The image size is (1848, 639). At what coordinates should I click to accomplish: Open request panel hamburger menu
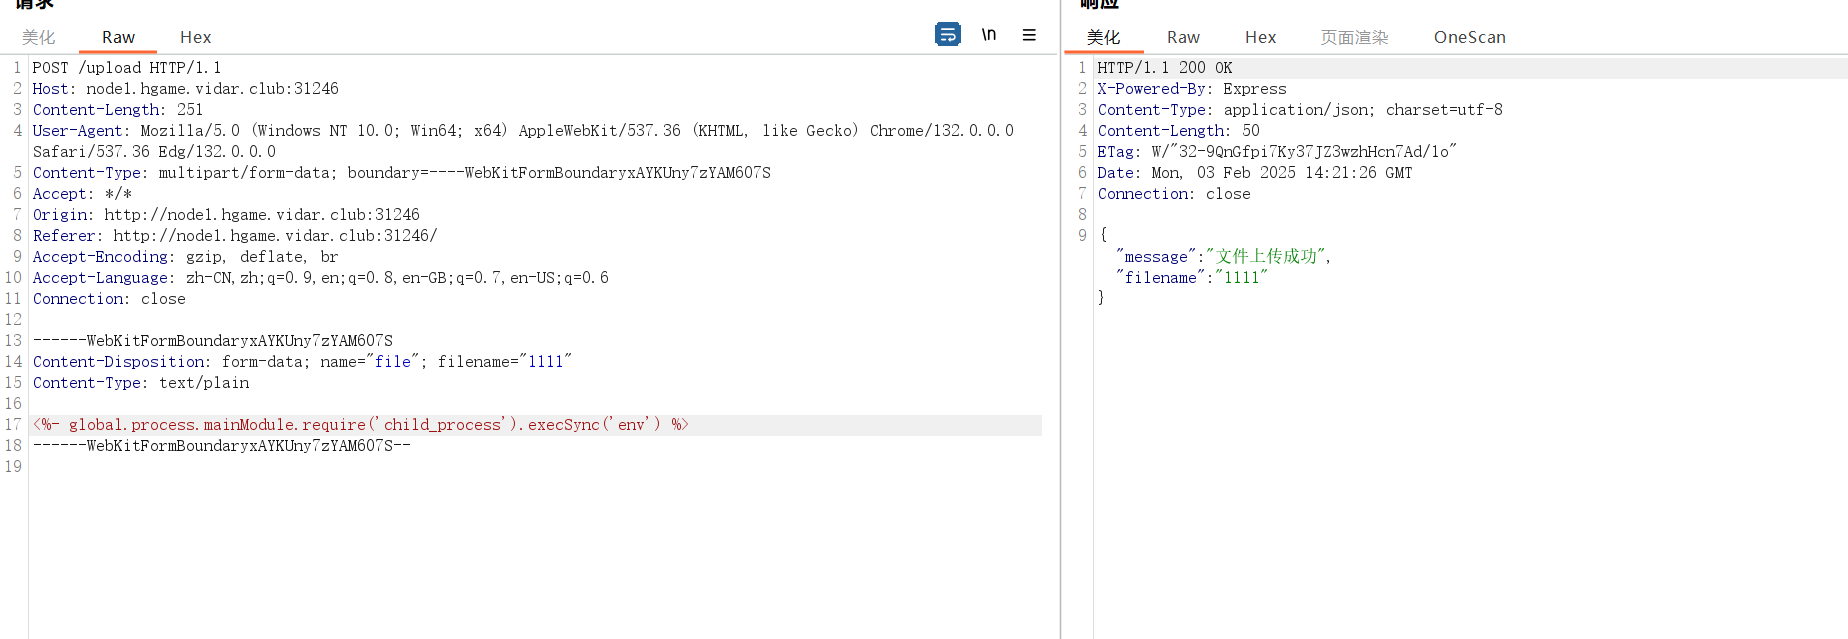[1029, 35]
